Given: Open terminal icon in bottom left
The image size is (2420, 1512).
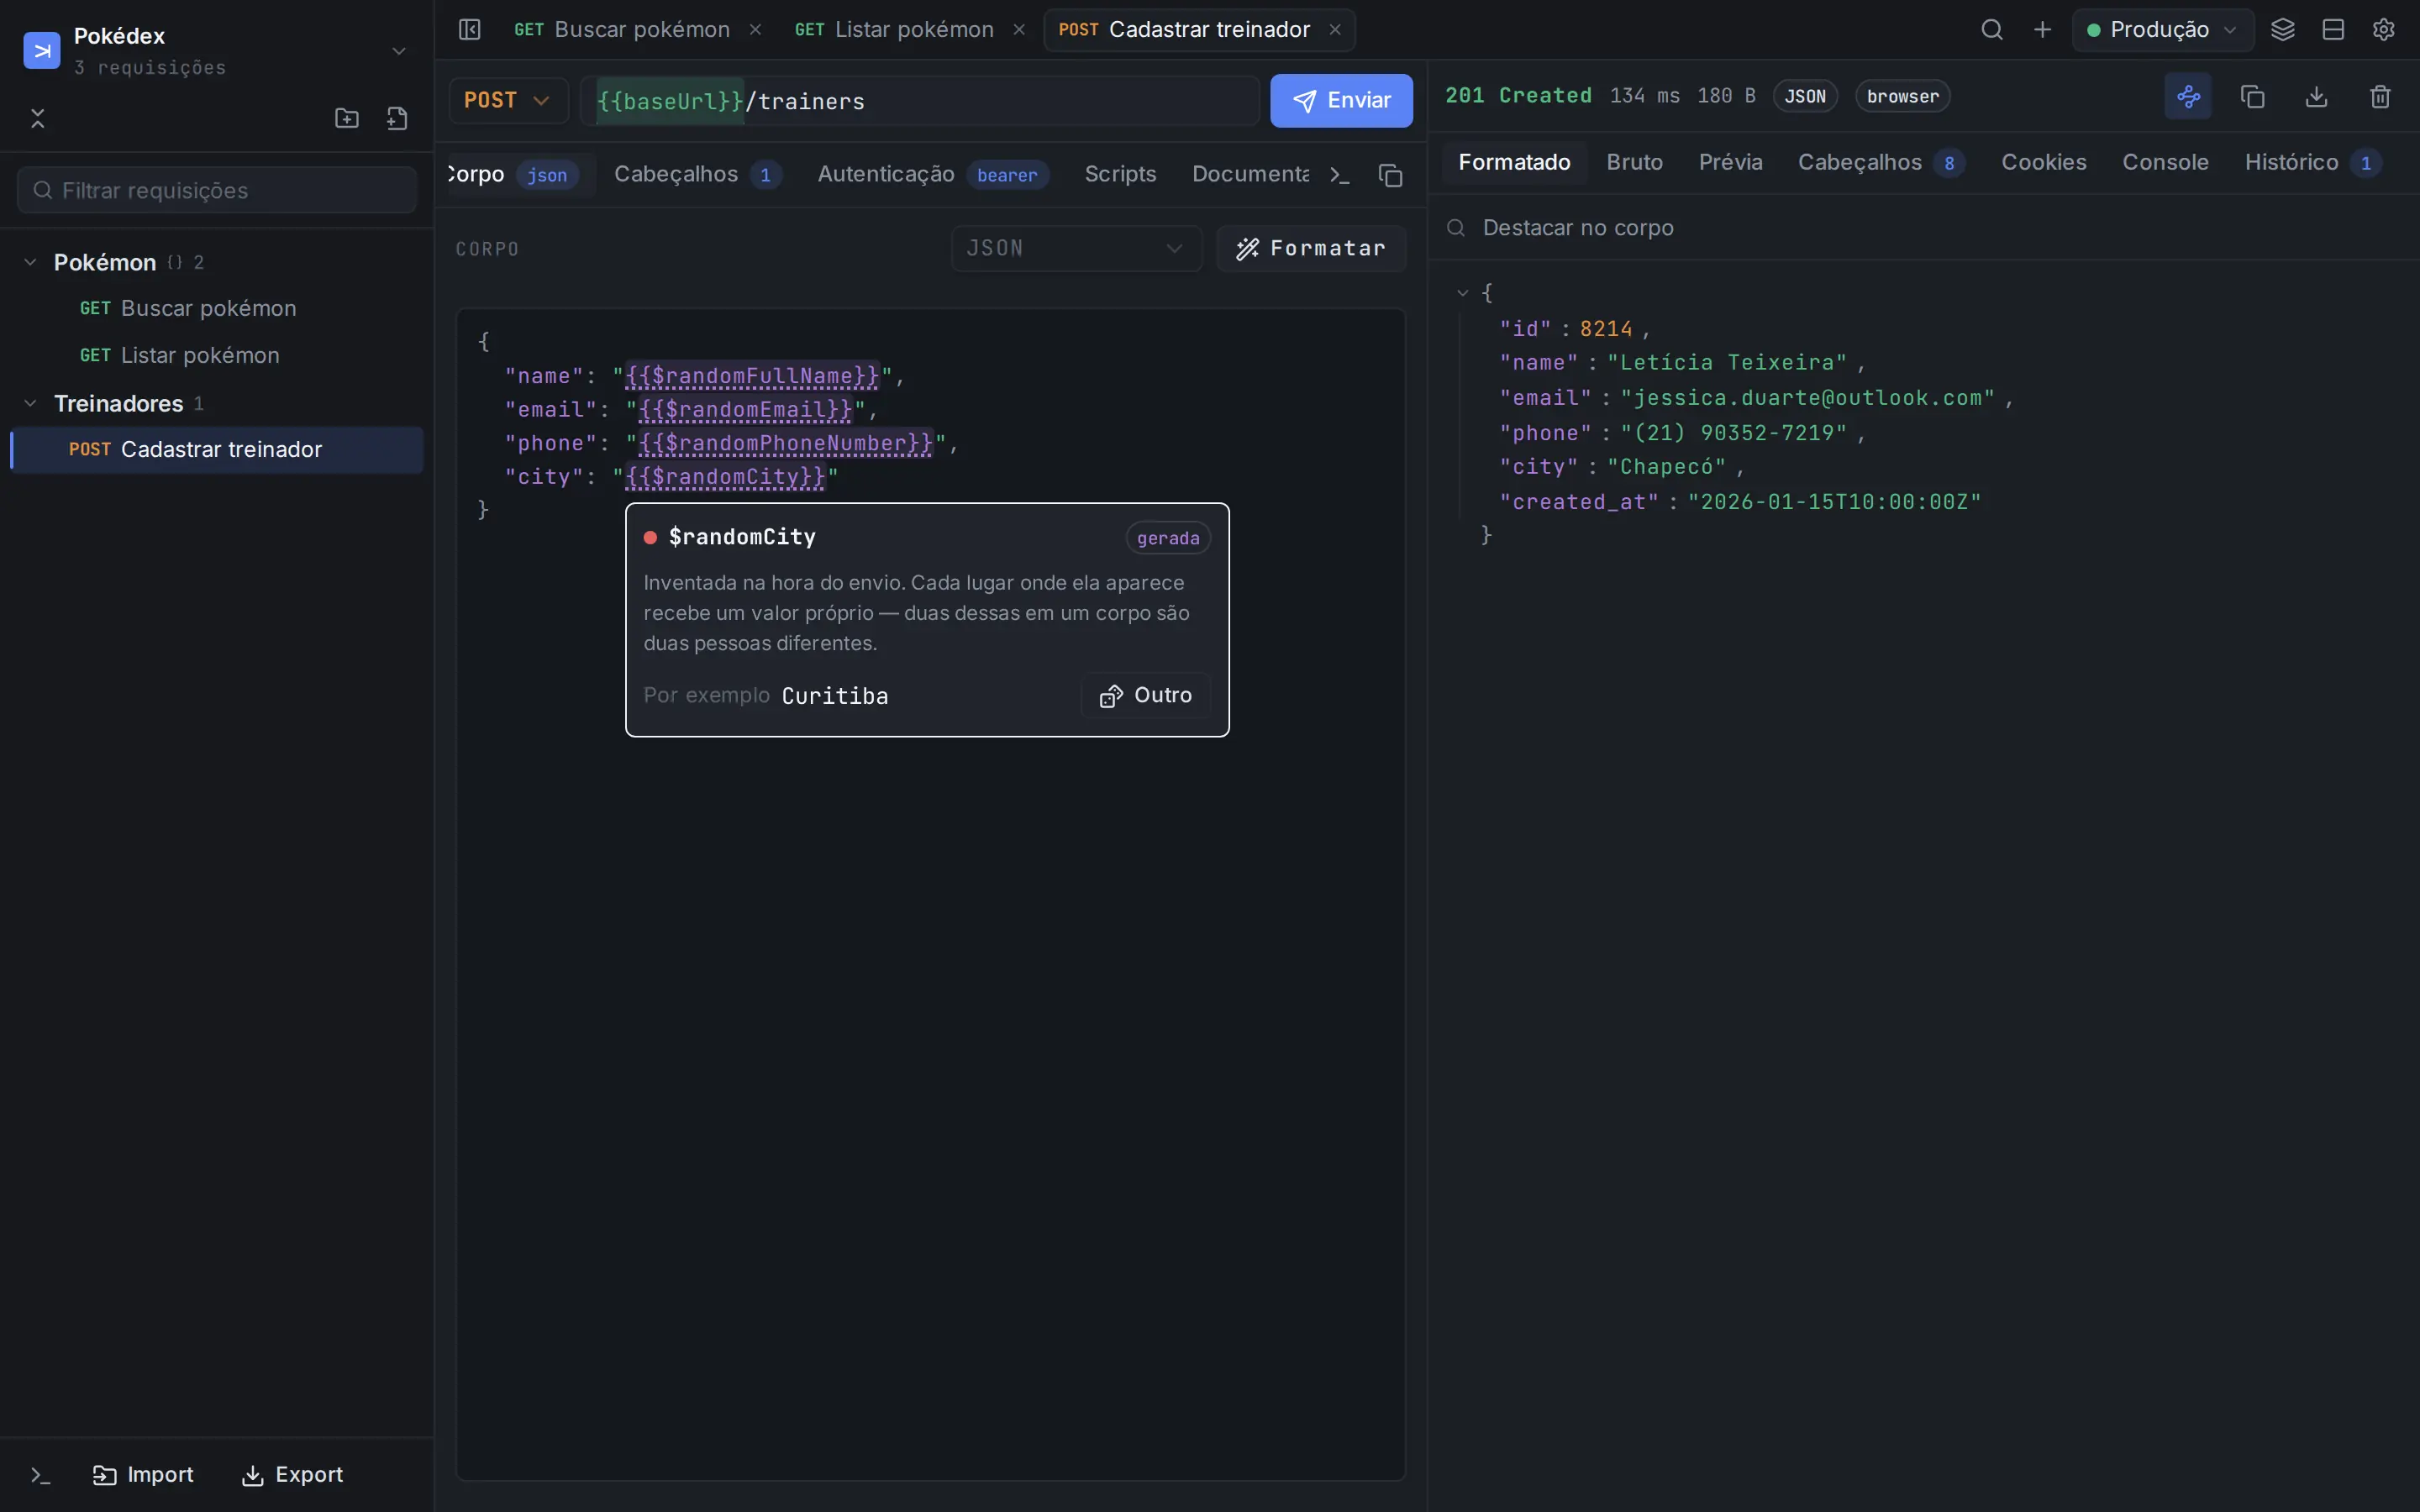Looking at the screenshot, I should 40,1475.
